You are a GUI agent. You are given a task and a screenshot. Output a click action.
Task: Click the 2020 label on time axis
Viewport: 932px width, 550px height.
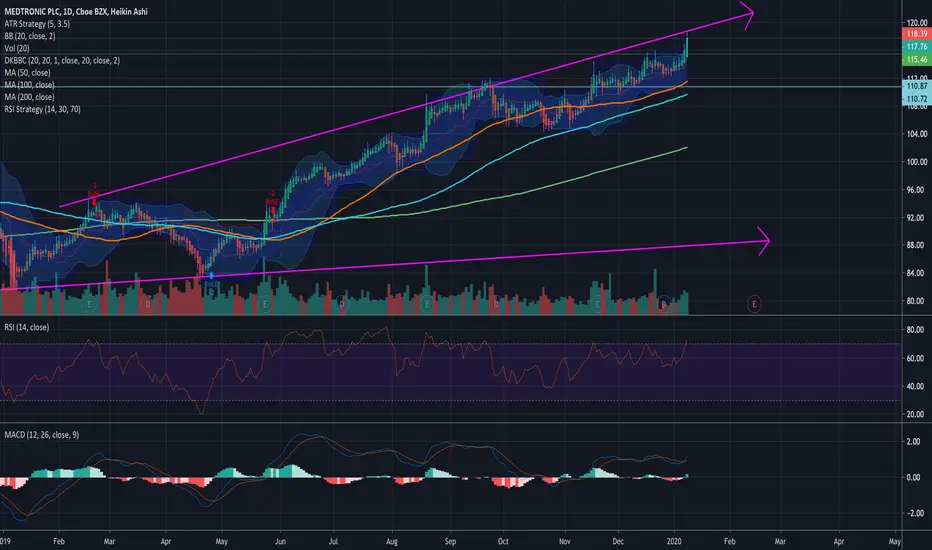point(674,542)
